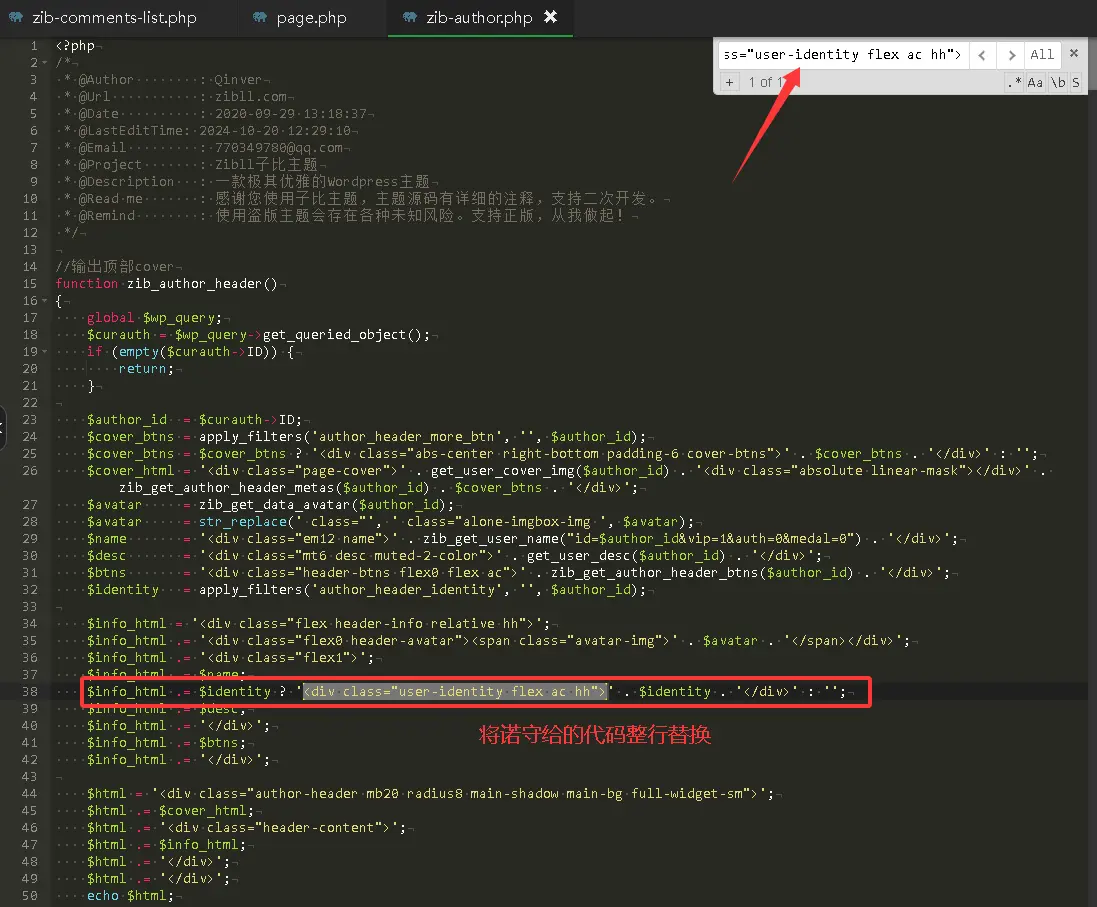
Task: Switch to the zib-comments-list.php tab
Action: click(114, 18)
